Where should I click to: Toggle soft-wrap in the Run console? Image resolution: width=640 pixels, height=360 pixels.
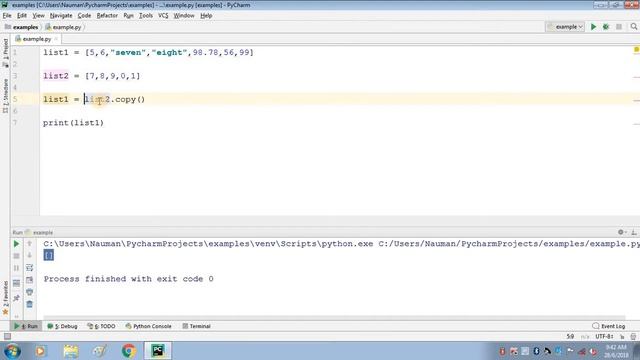click(29, 268)
